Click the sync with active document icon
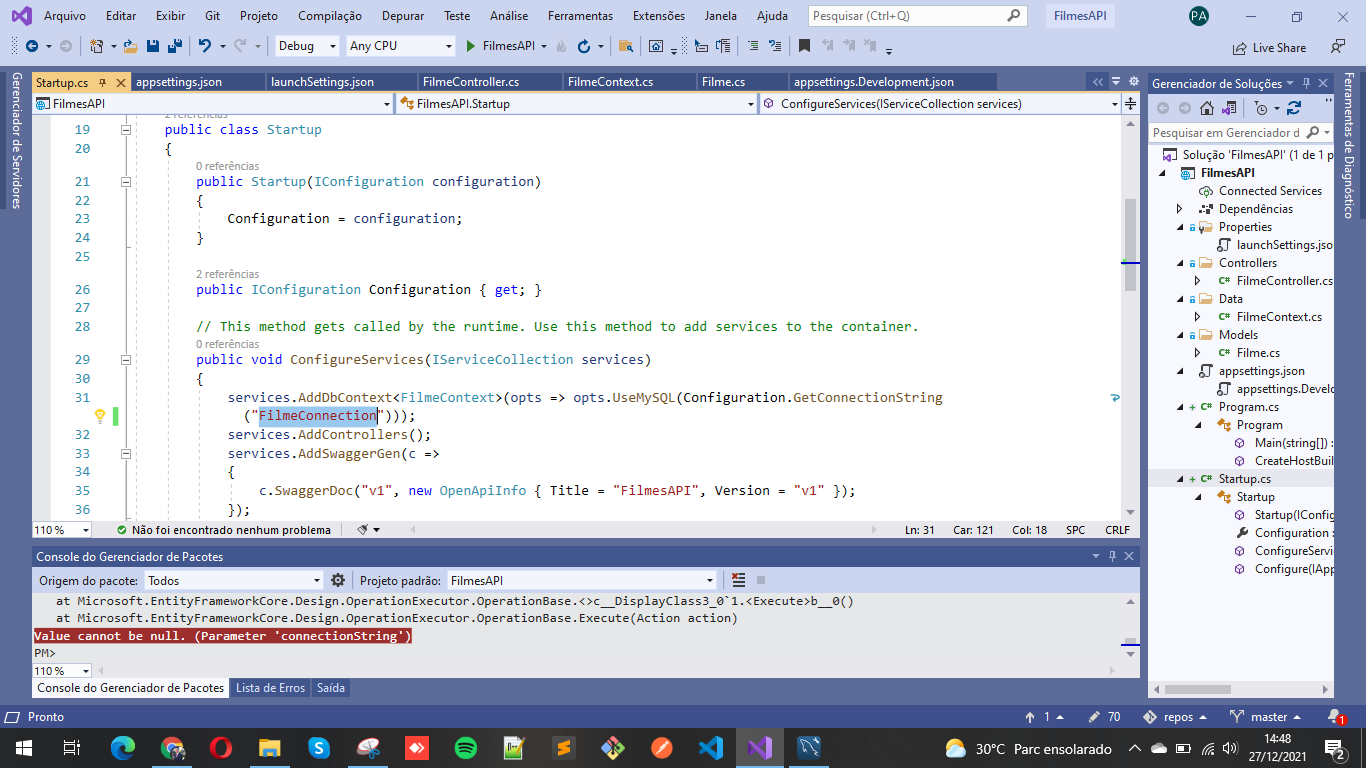Viewport: 1366px width, 768px height. tap(1294, 108)
